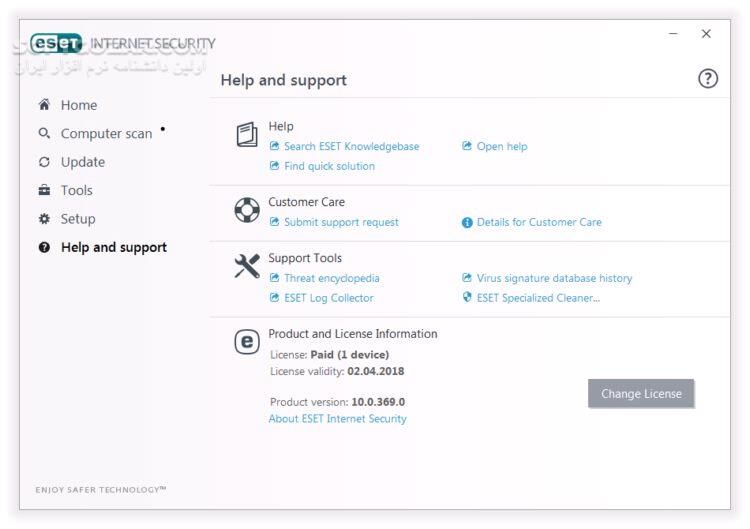
Task: Click About ESET Internet Security link
Action: click(x=337, y=419)
